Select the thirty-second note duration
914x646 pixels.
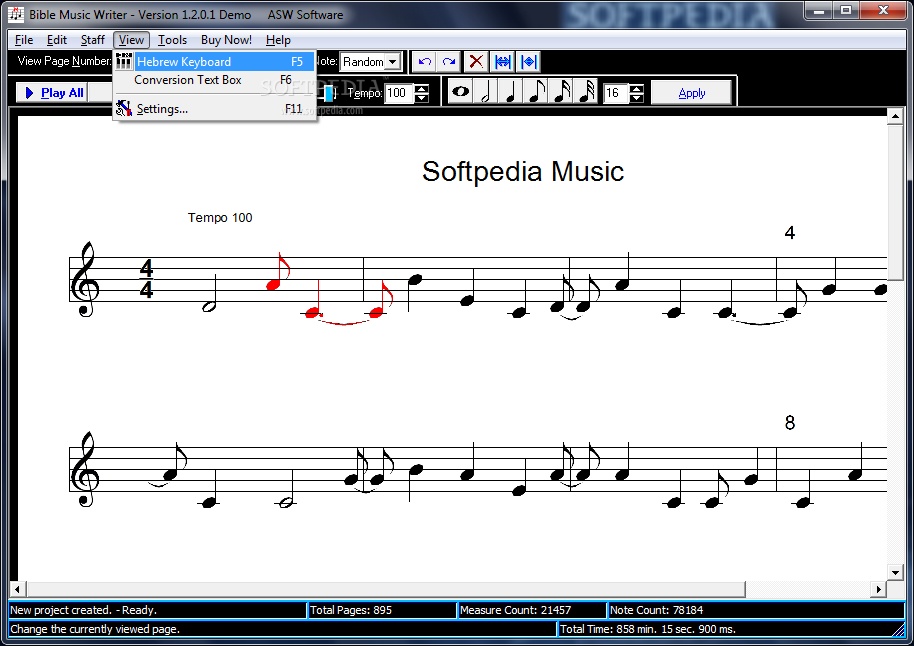(x=586, y=92)
